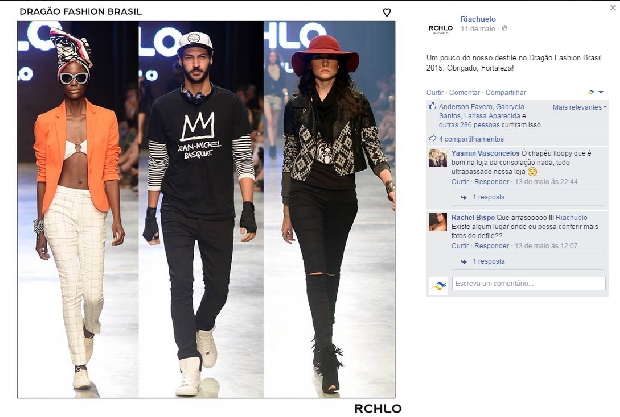Expand the 1 resposta under Yasmin's comment

click(489, 197)
